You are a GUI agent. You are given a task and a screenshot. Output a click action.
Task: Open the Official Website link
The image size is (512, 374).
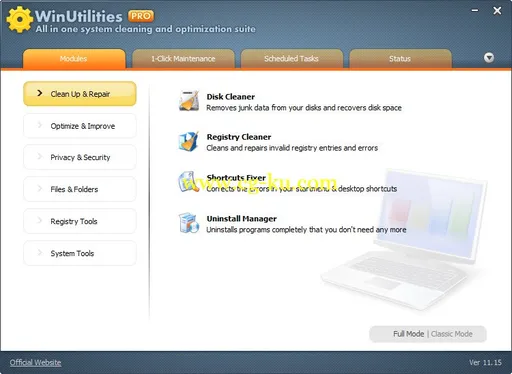(x=35, y=363)
